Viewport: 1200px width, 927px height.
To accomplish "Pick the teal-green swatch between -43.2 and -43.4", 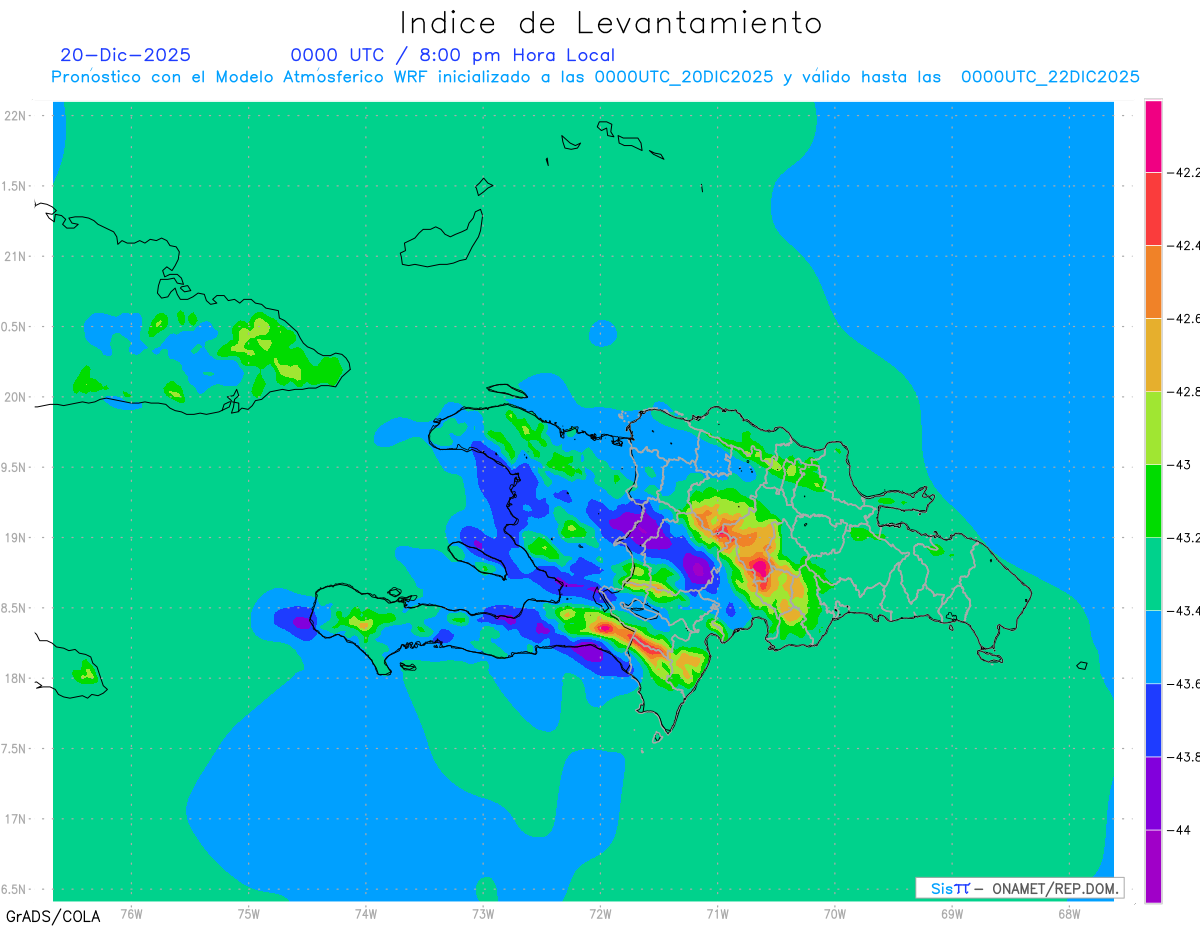I will (x=1153, y=573).
